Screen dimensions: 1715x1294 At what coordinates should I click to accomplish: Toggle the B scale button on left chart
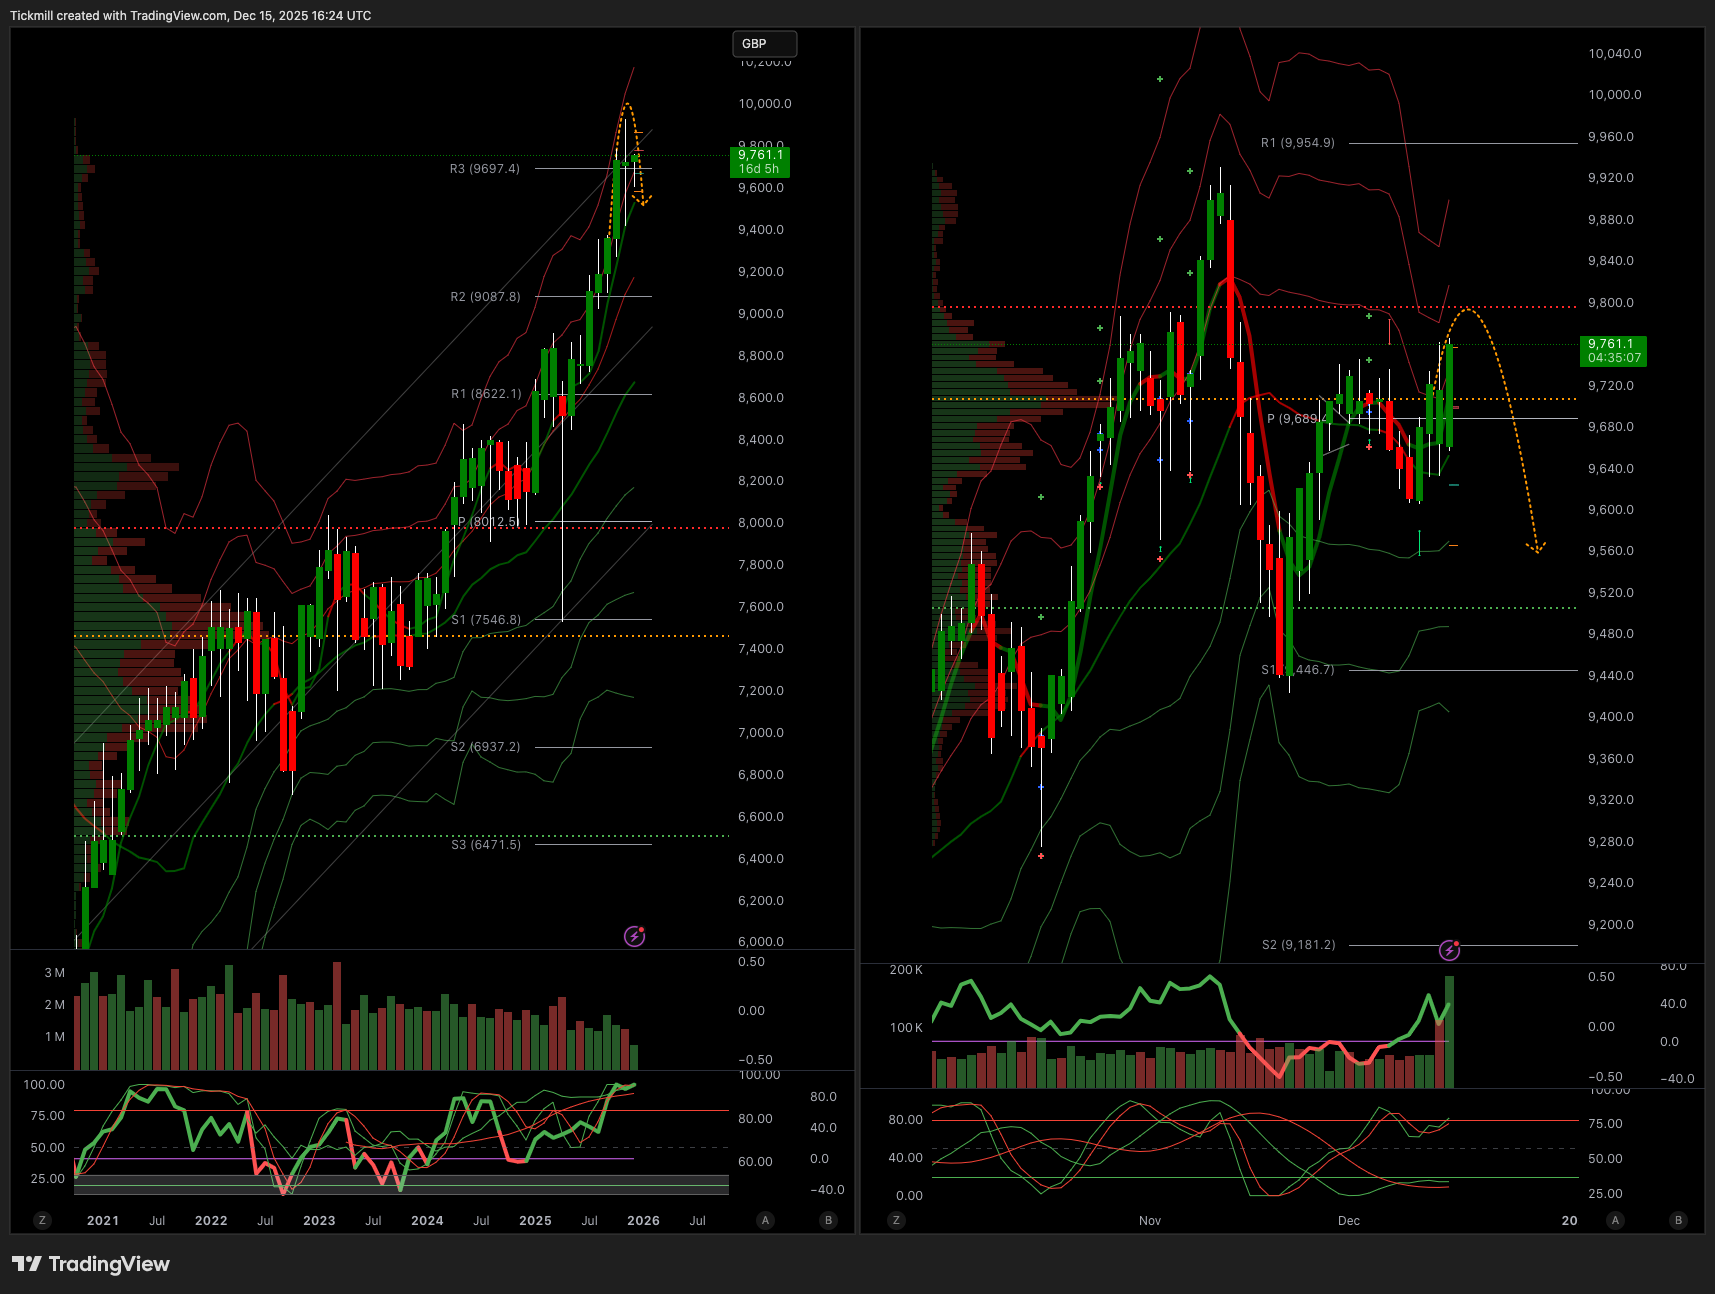coord(828,1220)
